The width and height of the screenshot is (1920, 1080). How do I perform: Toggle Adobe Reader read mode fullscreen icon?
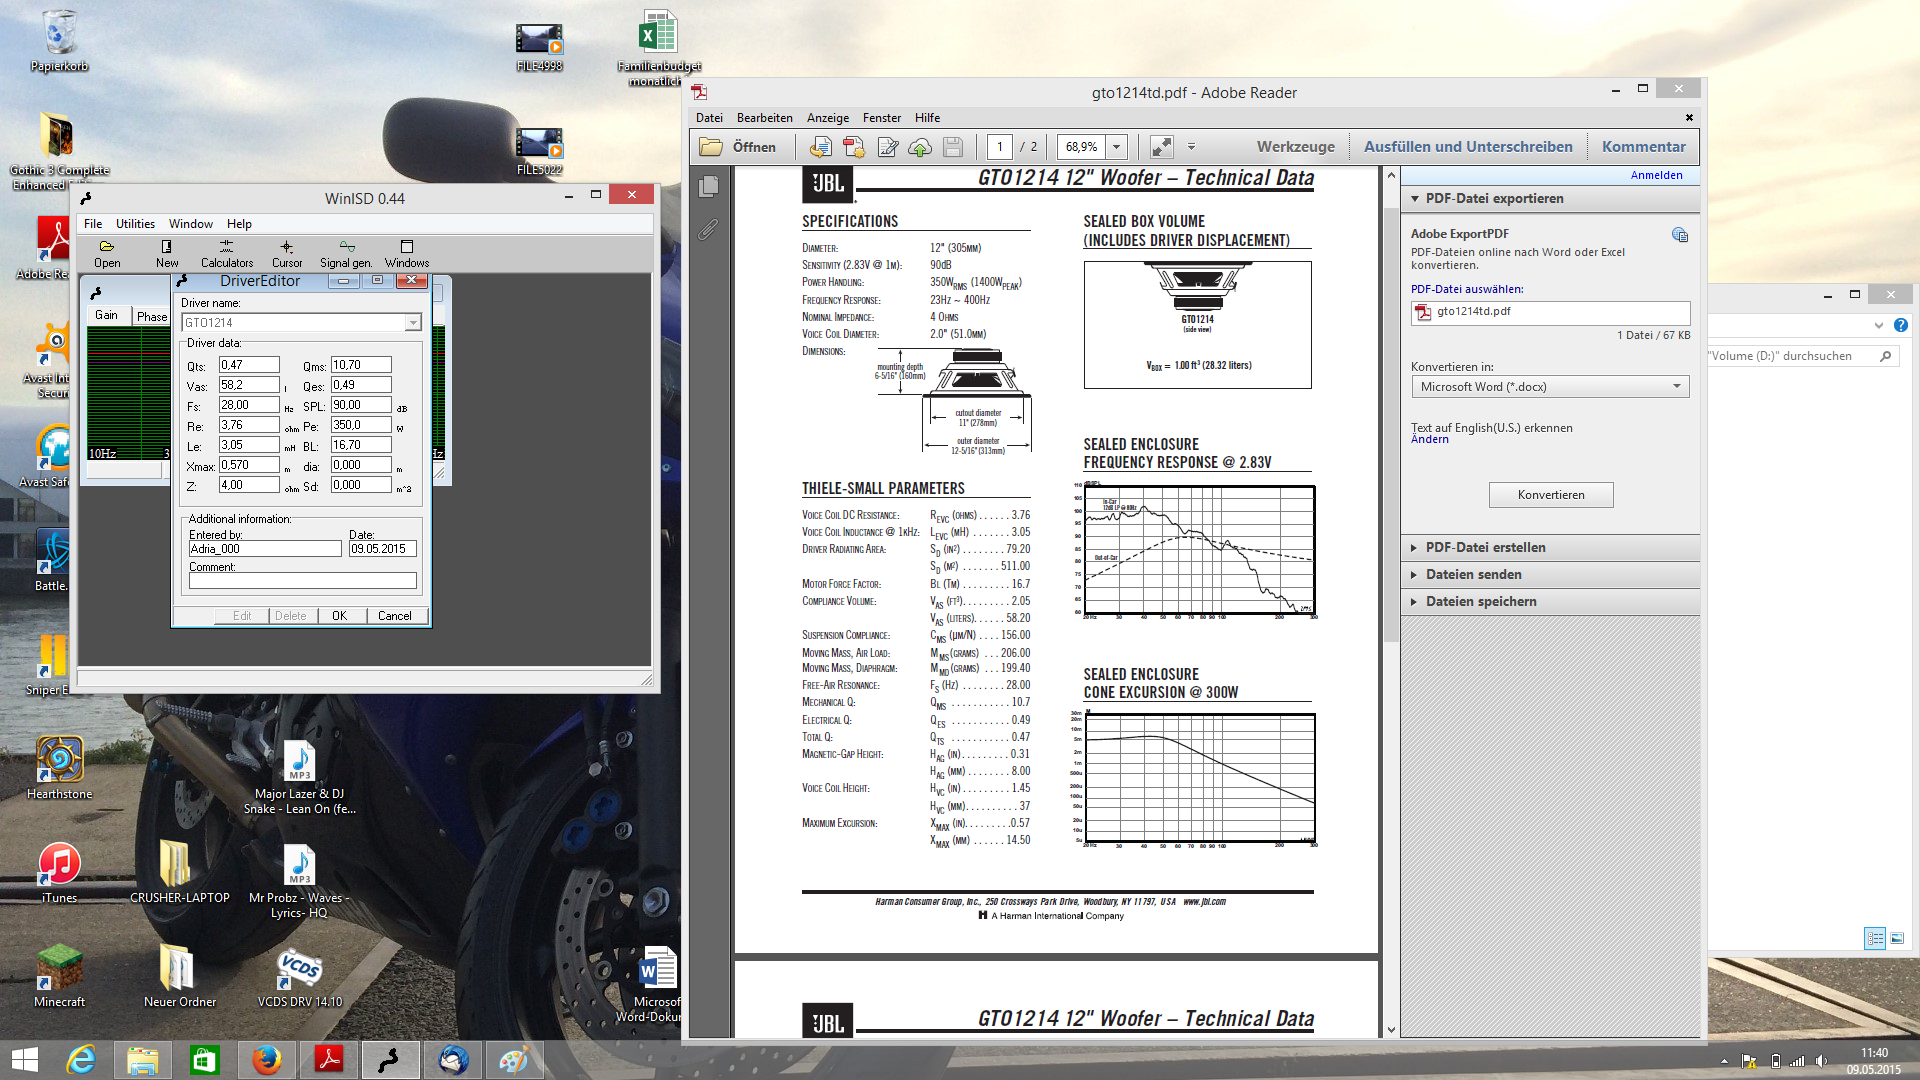[x=1161, y=147]
